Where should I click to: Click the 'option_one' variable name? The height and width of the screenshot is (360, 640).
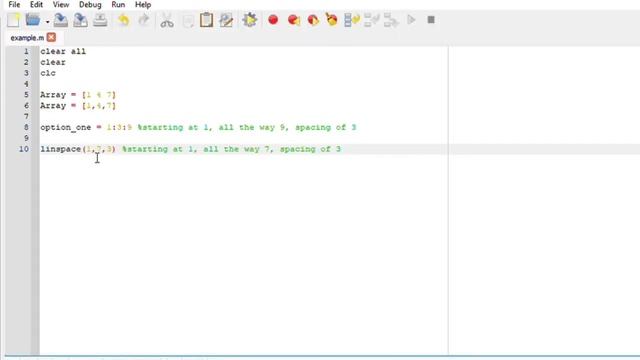(66, 128)
